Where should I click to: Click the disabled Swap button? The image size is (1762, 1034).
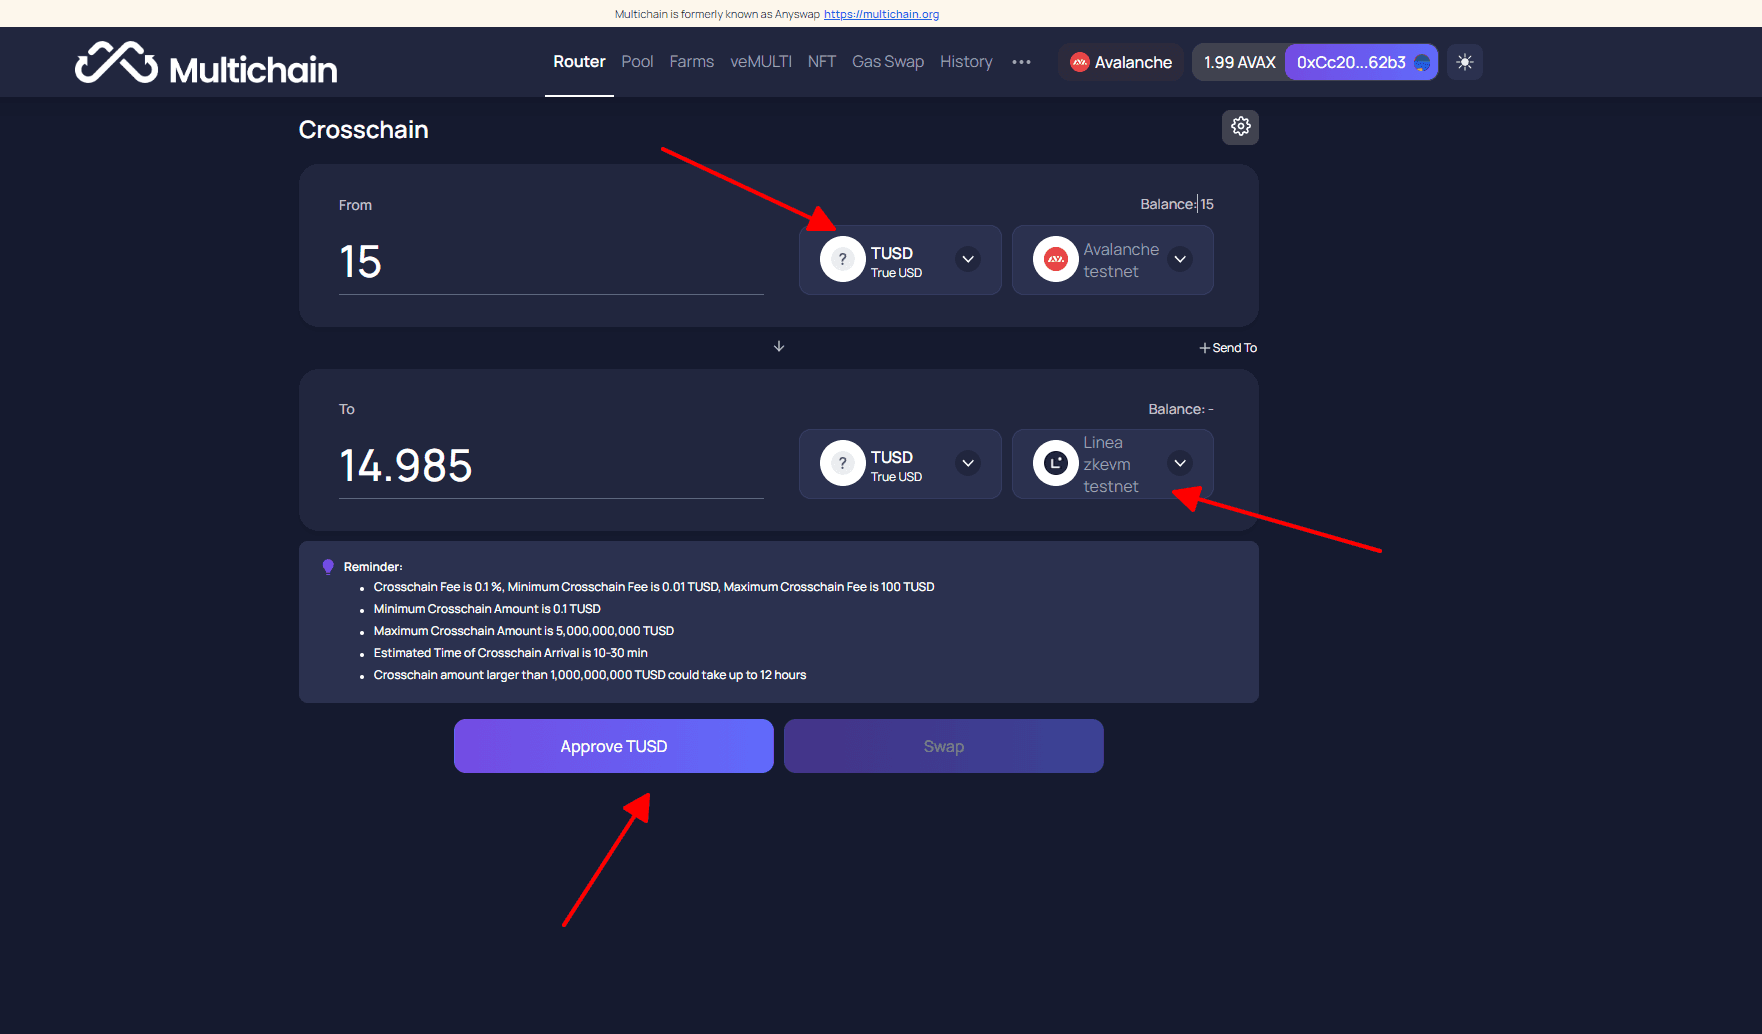click(944, 746)
